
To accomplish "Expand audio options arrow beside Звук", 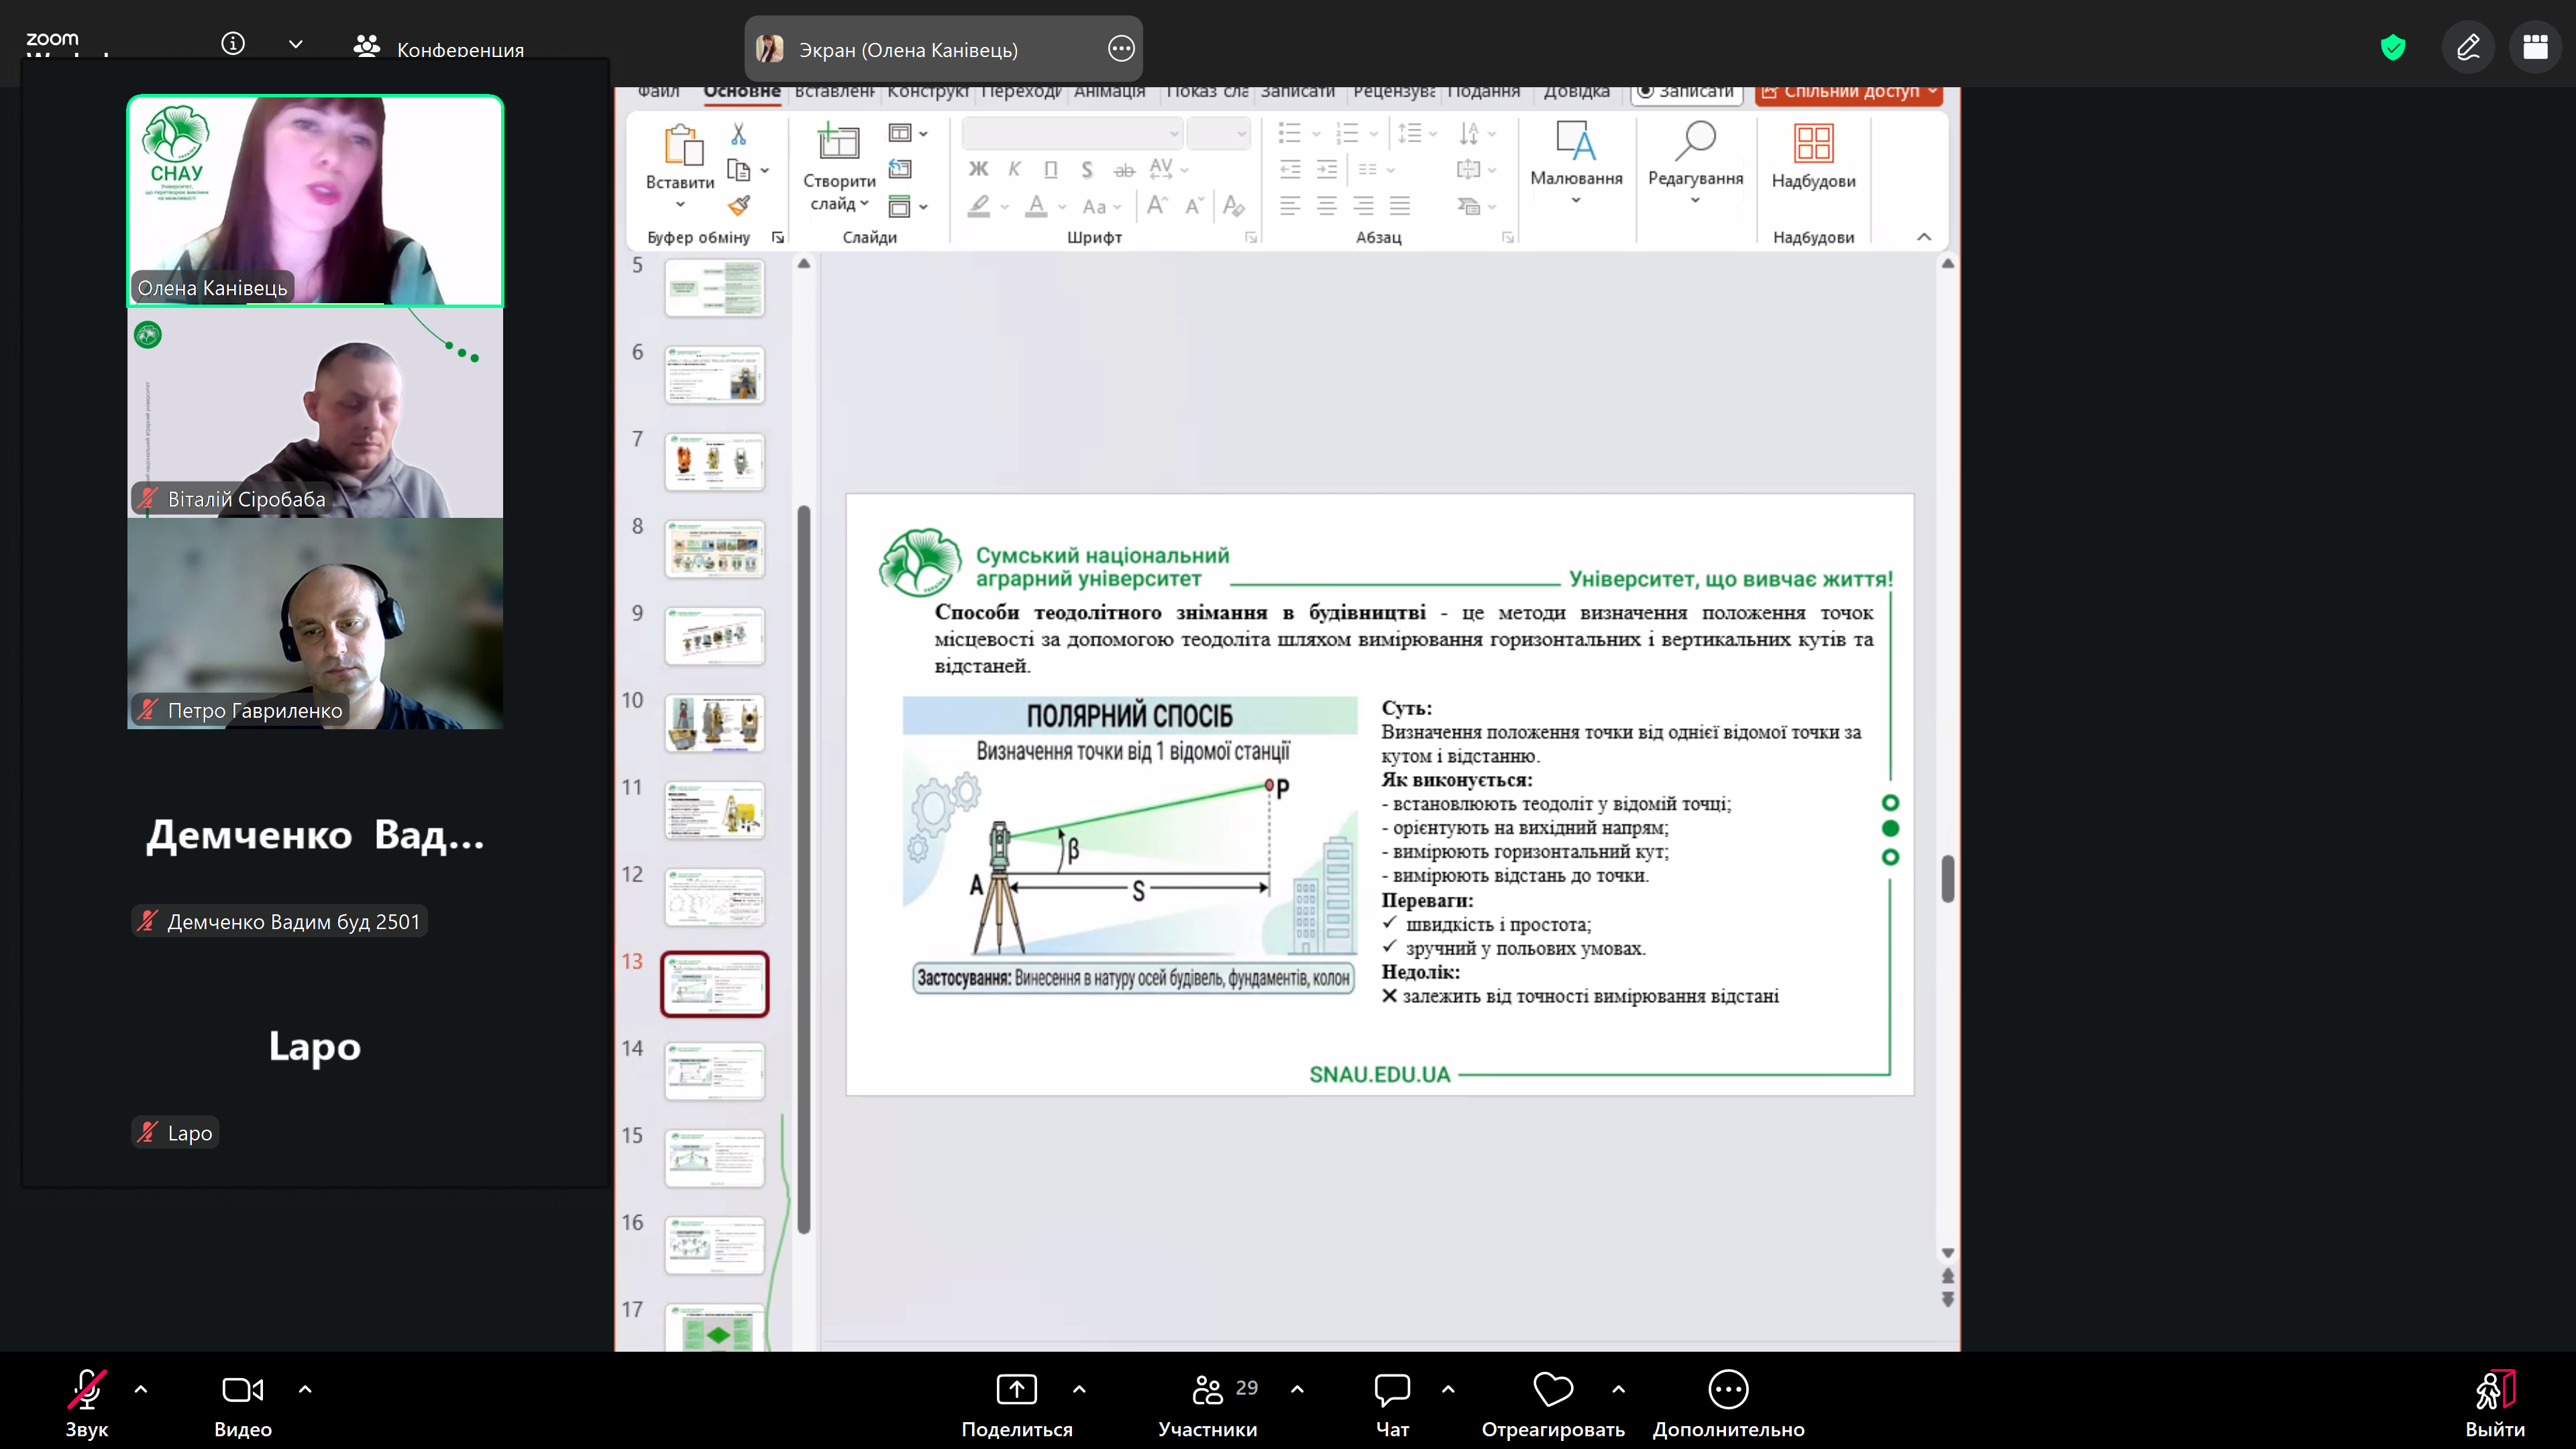I will (x=141, y=1389).
